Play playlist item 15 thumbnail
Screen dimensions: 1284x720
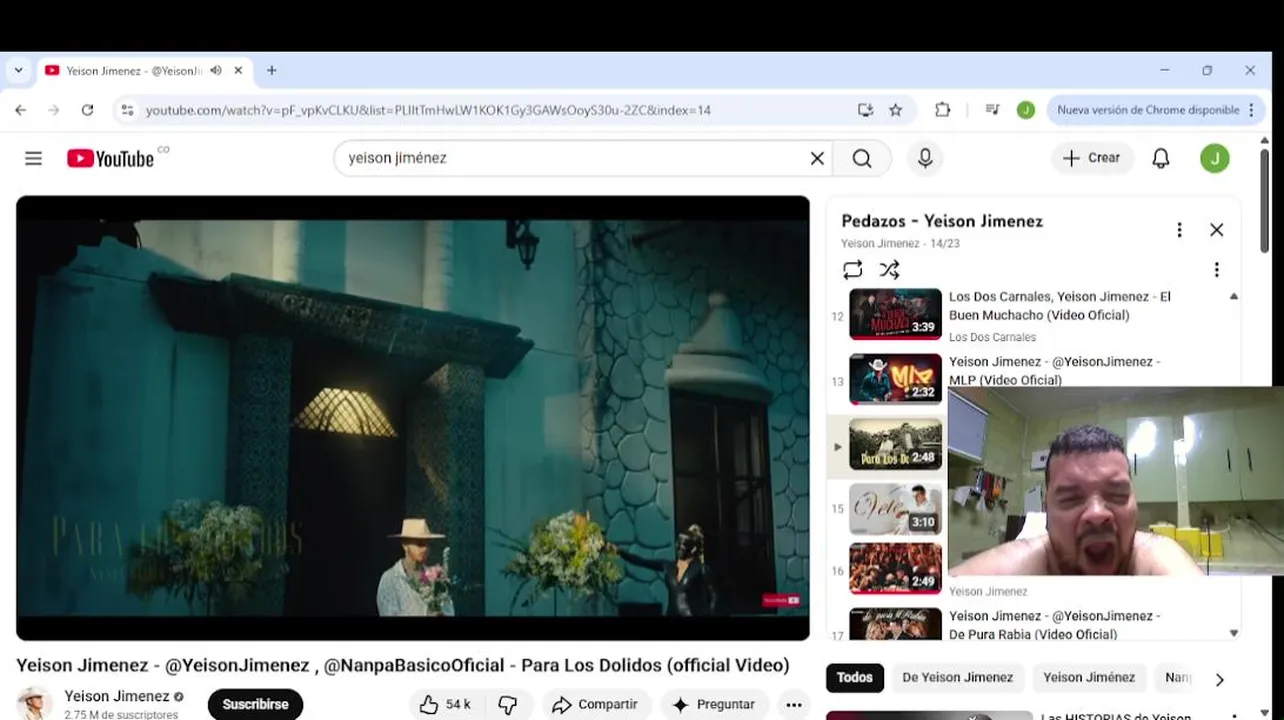895,508
